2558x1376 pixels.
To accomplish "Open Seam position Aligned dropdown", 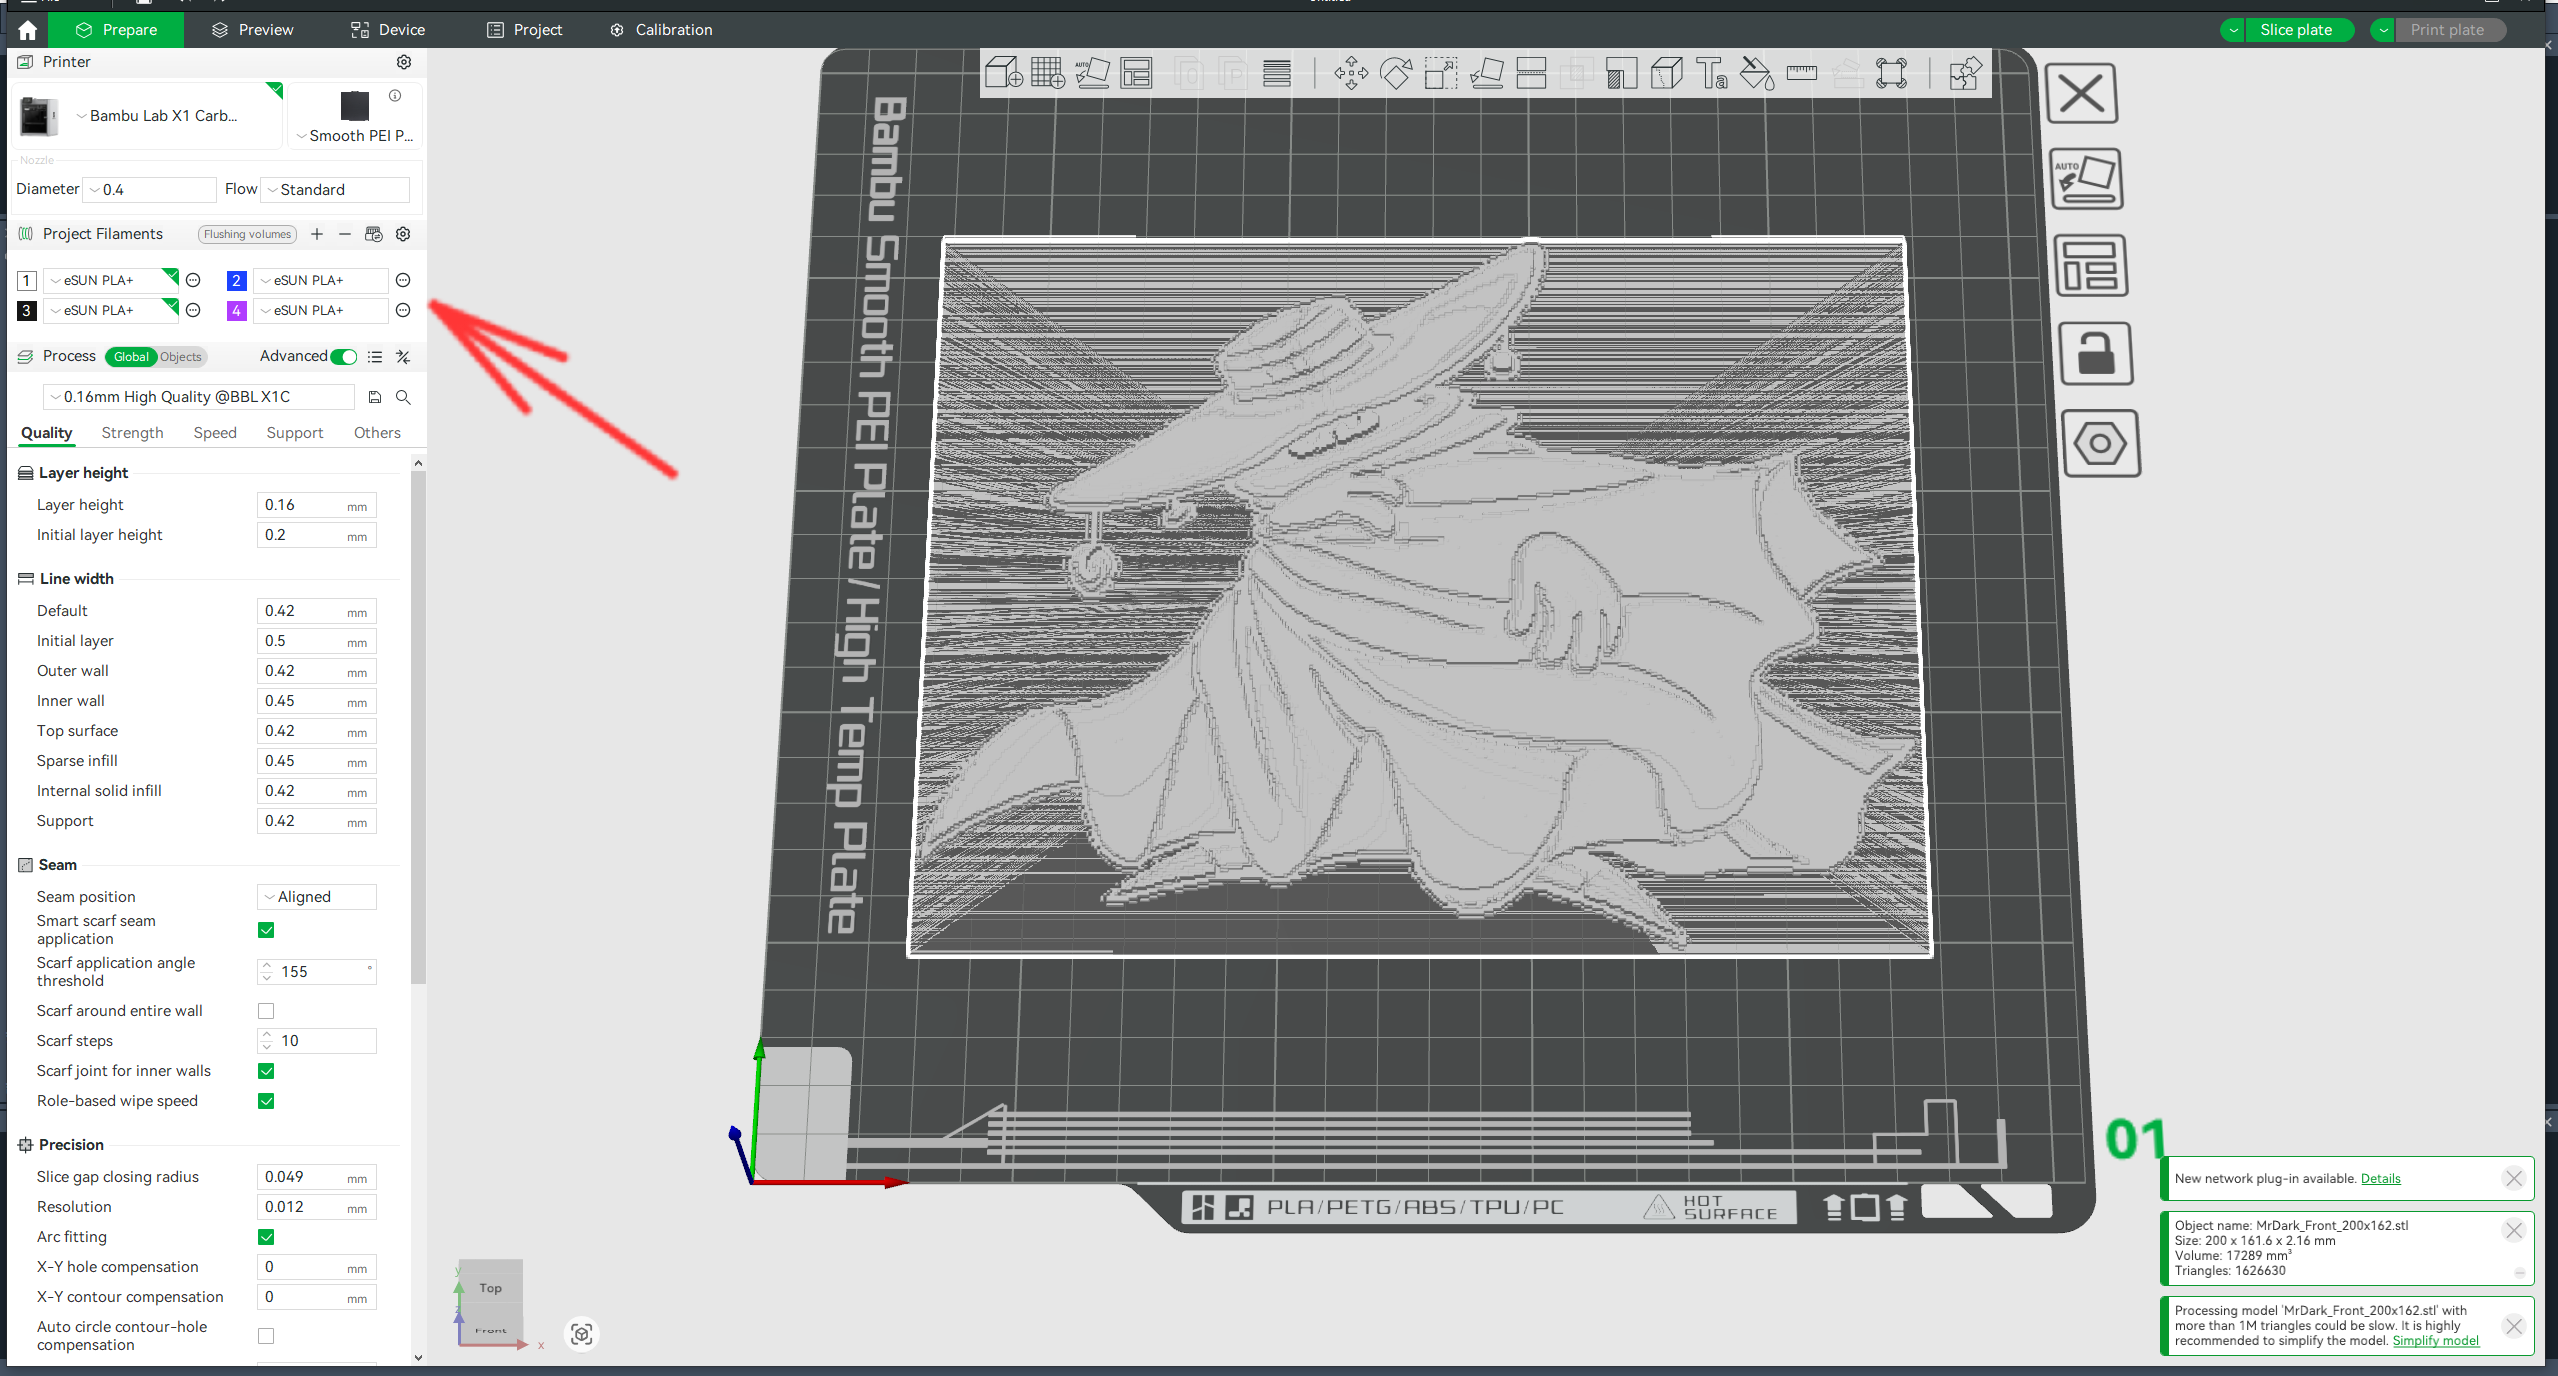I will click(317, 897).
